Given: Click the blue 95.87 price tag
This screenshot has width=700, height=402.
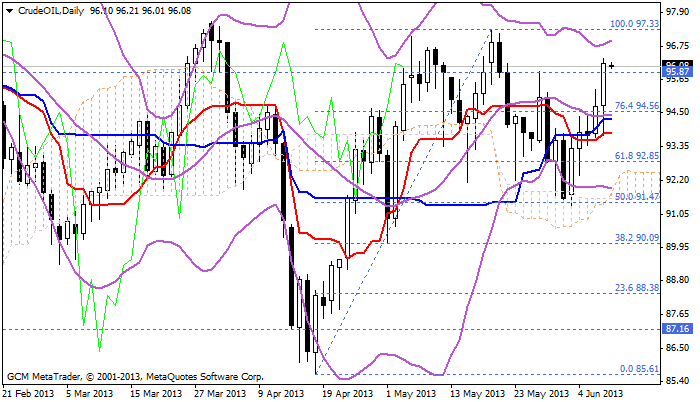Looking at the screenshot, I should [x=677, y=72].
